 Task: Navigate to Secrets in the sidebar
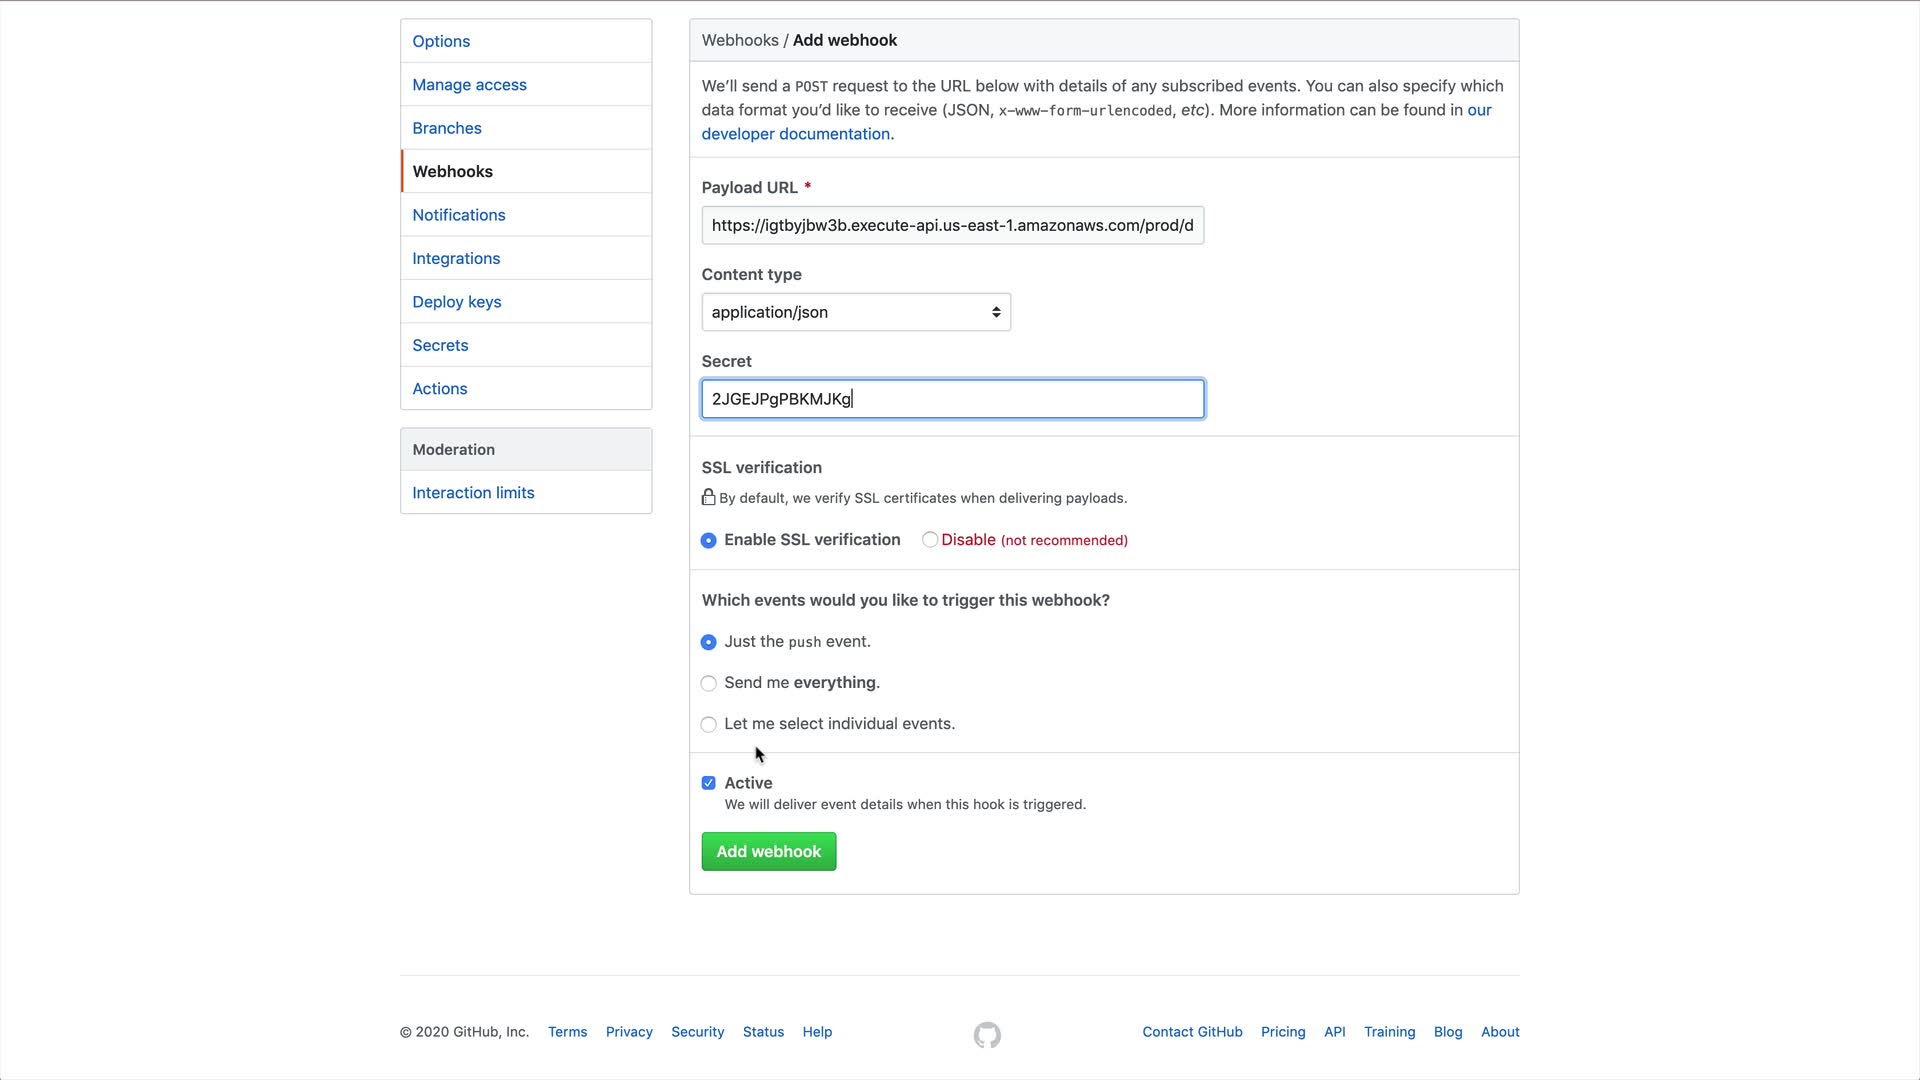coord(440,345)
